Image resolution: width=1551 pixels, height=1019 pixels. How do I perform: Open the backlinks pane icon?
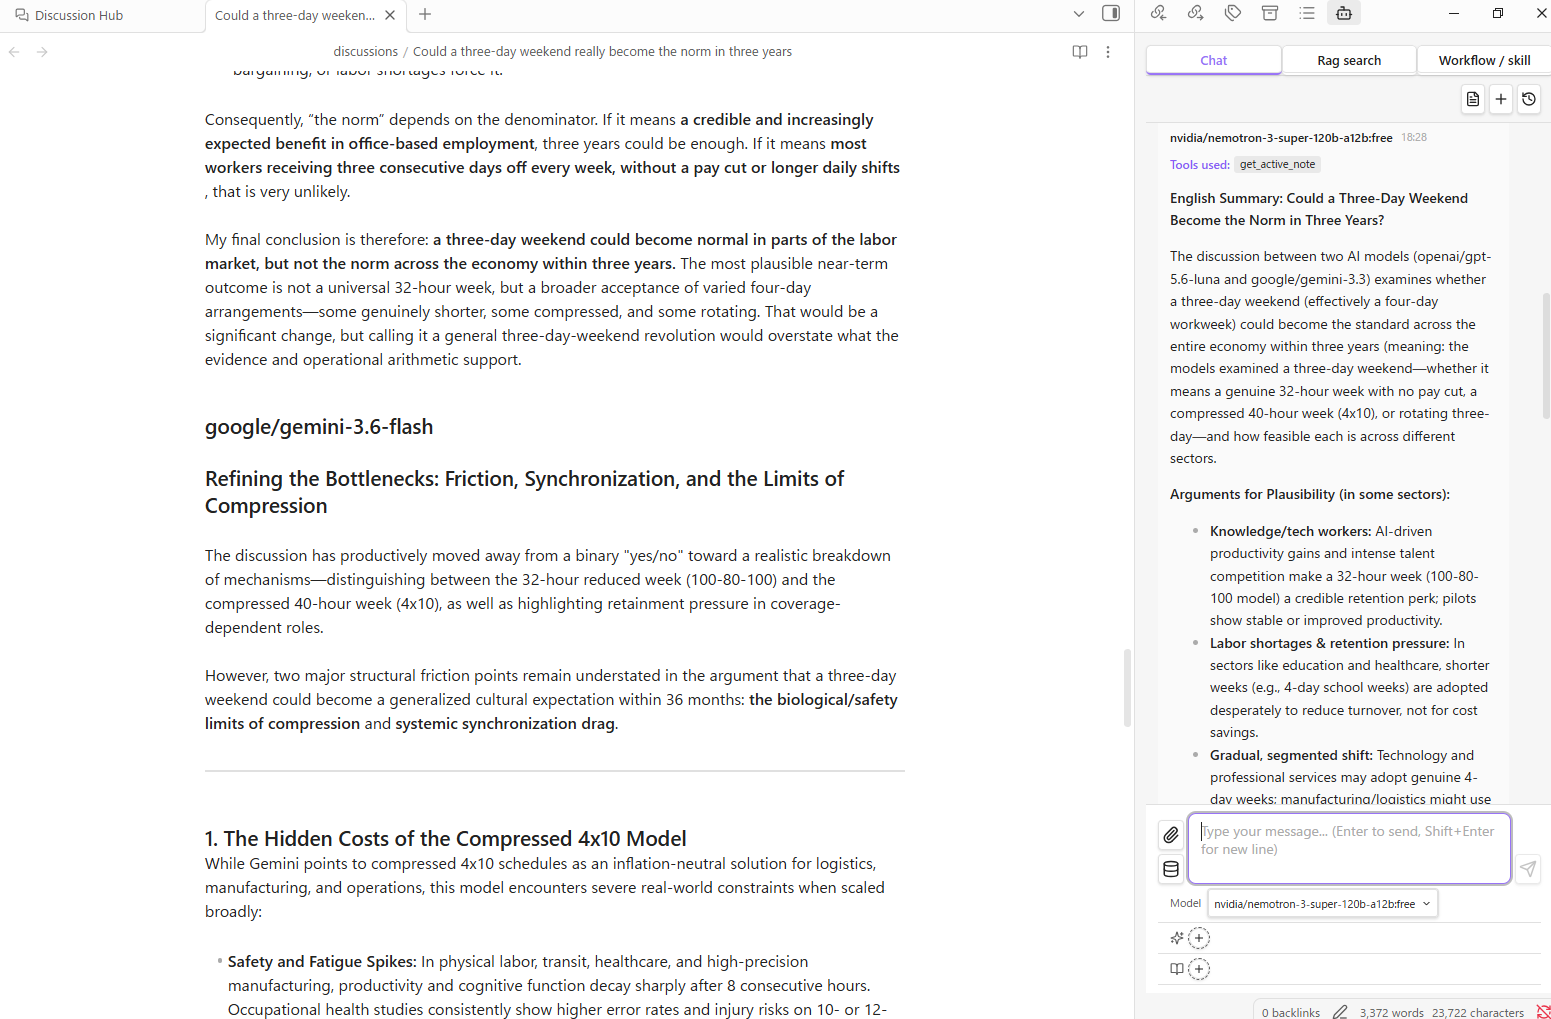1158,13
